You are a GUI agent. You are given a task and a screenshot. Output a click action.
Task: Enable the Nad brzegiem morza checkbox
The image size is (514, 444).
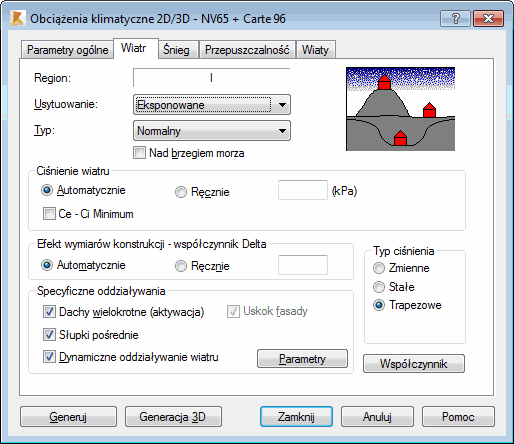[139, 153]
